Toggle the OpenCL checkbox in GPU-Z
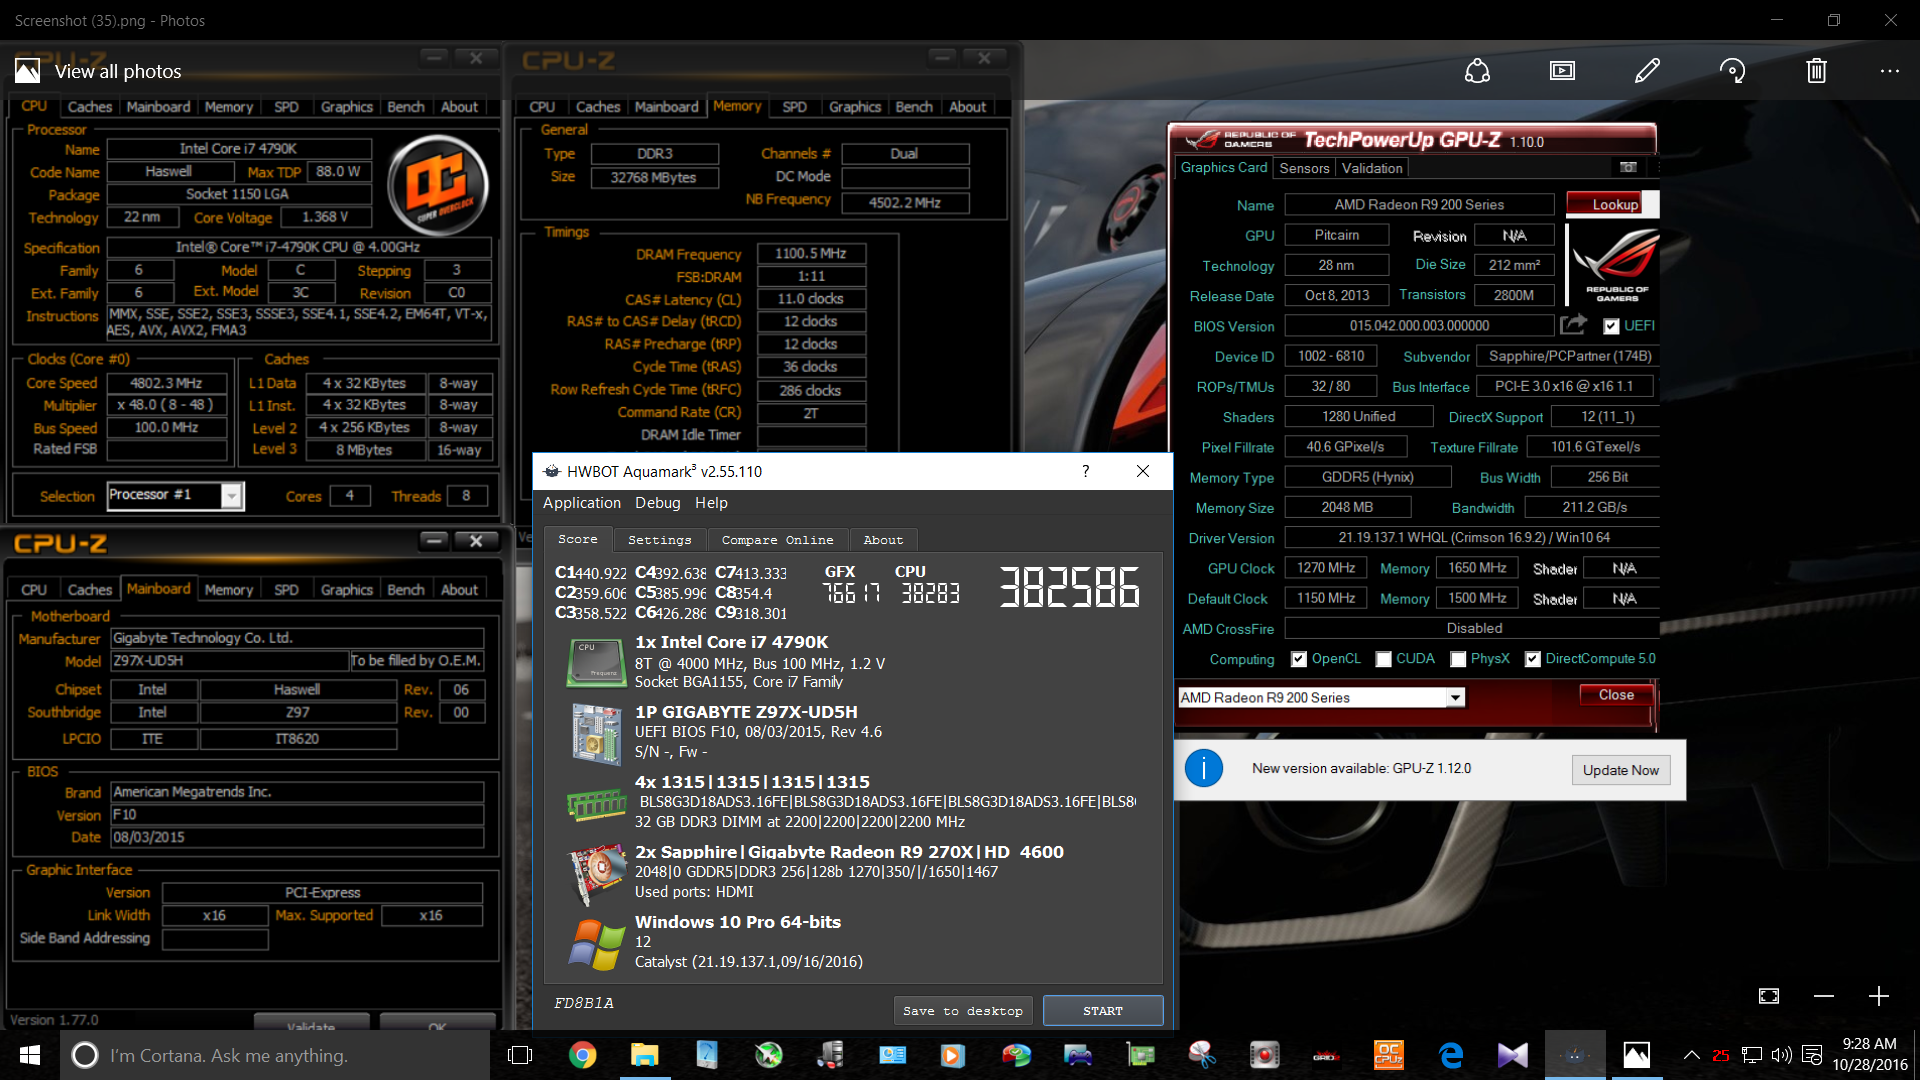Screen dimensions: 1920x1080 click(x=1299, y=659)
